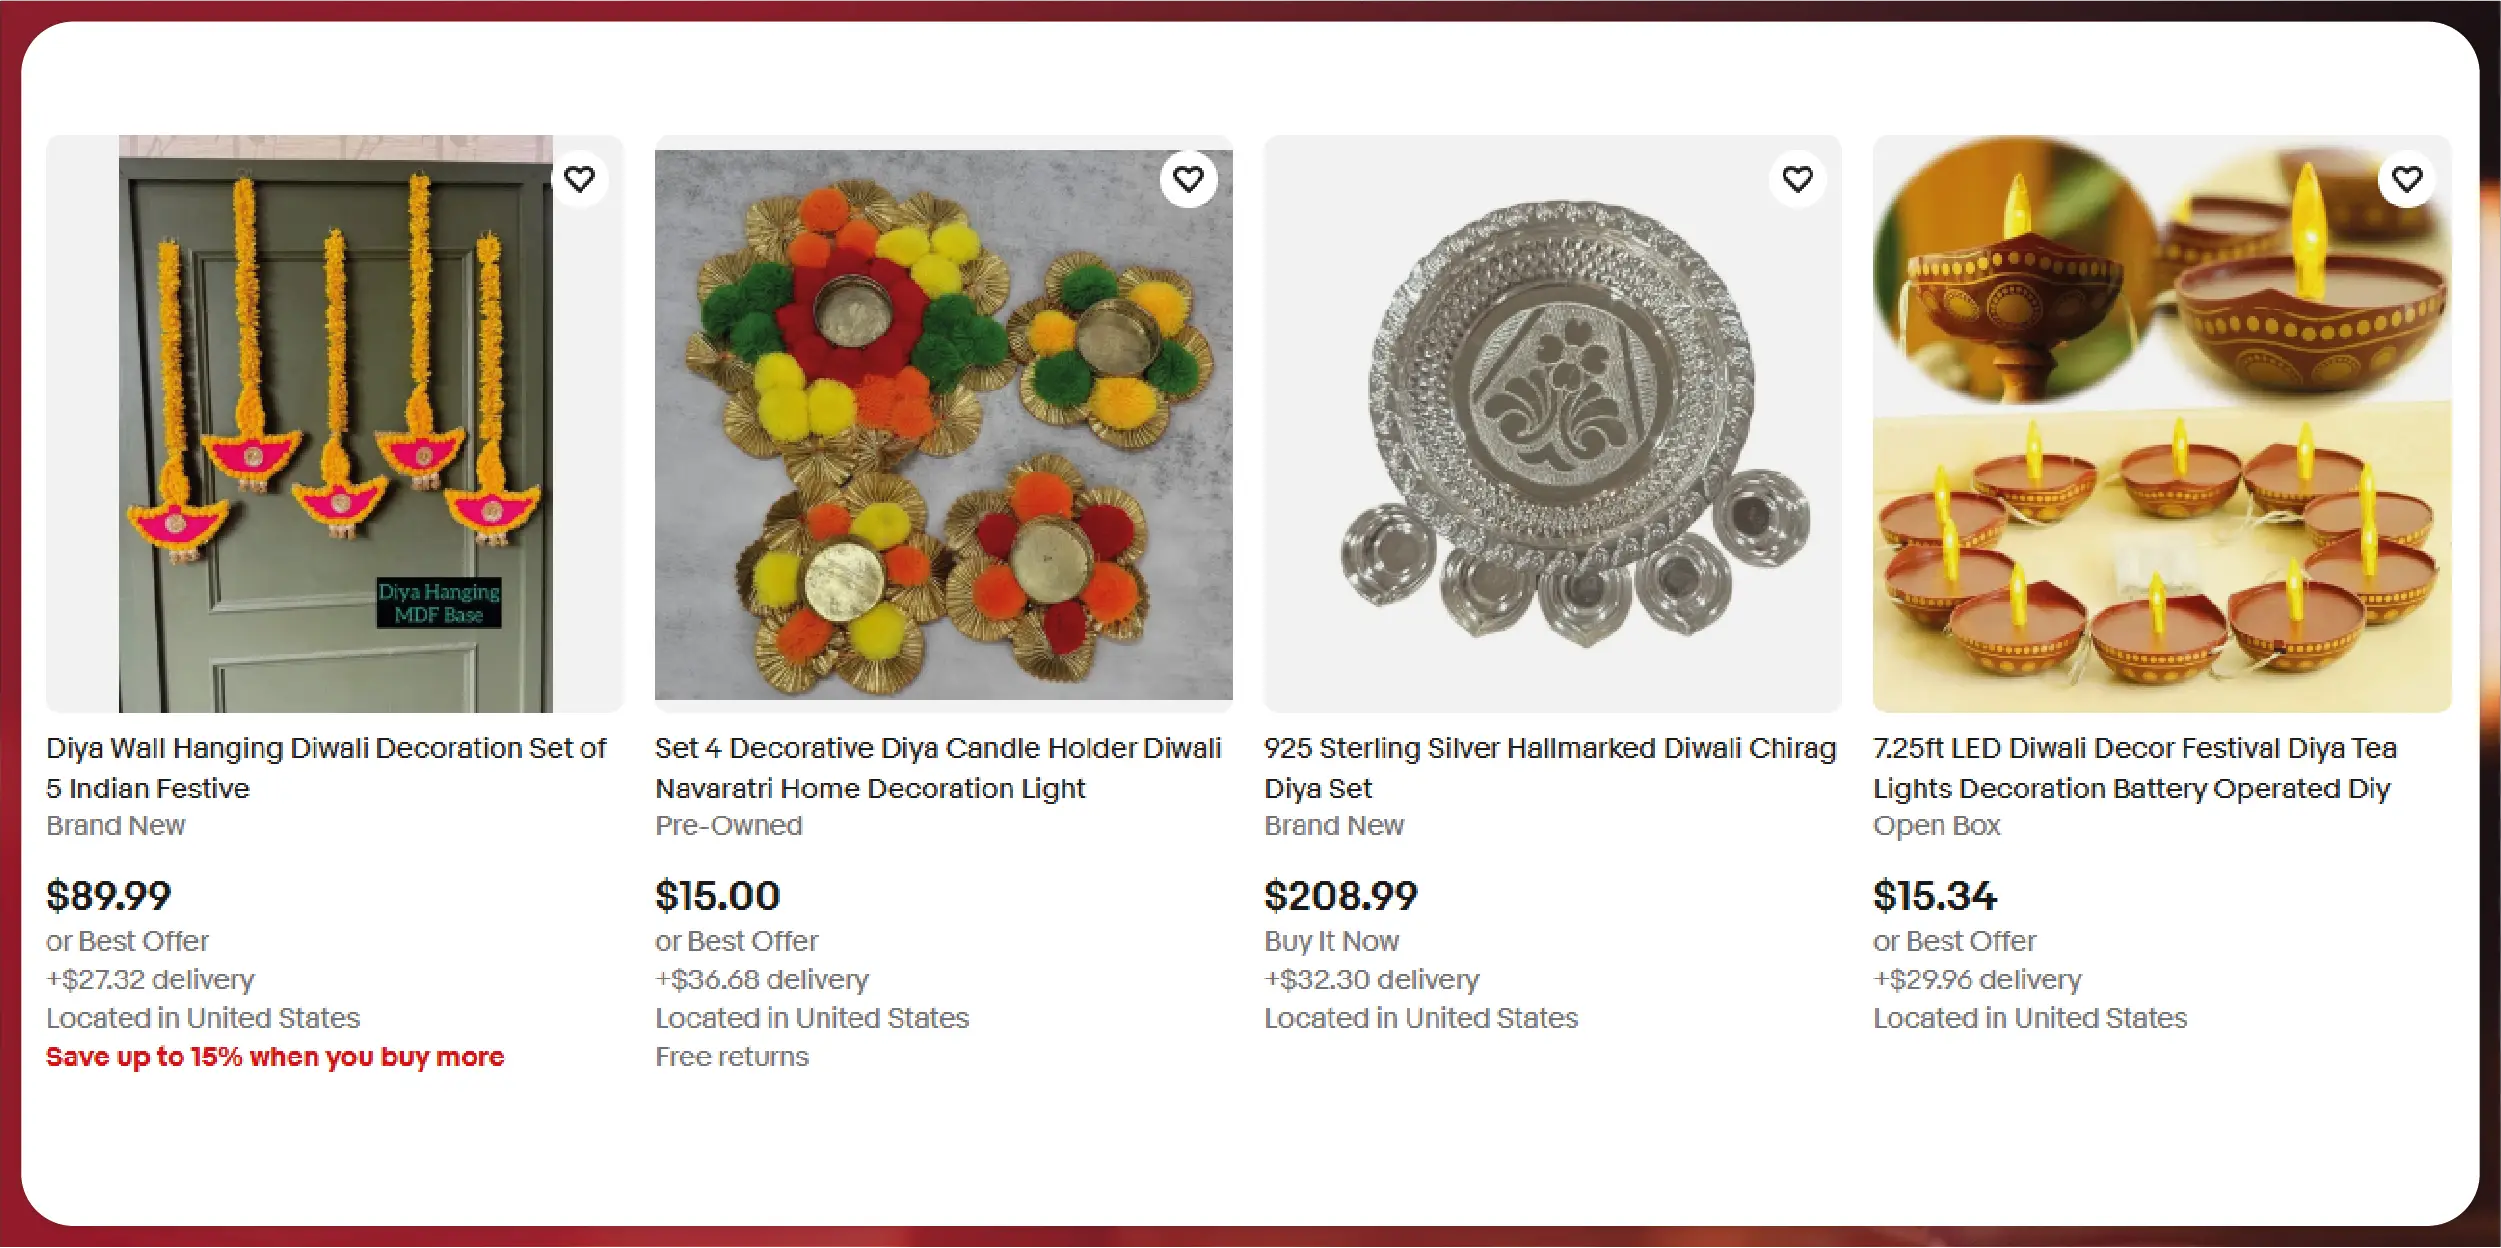The width and height of the screenshot is (2501, 1248).
Task: View Decorative Diya Candle Holder image
Action: [x=943, y=424]
